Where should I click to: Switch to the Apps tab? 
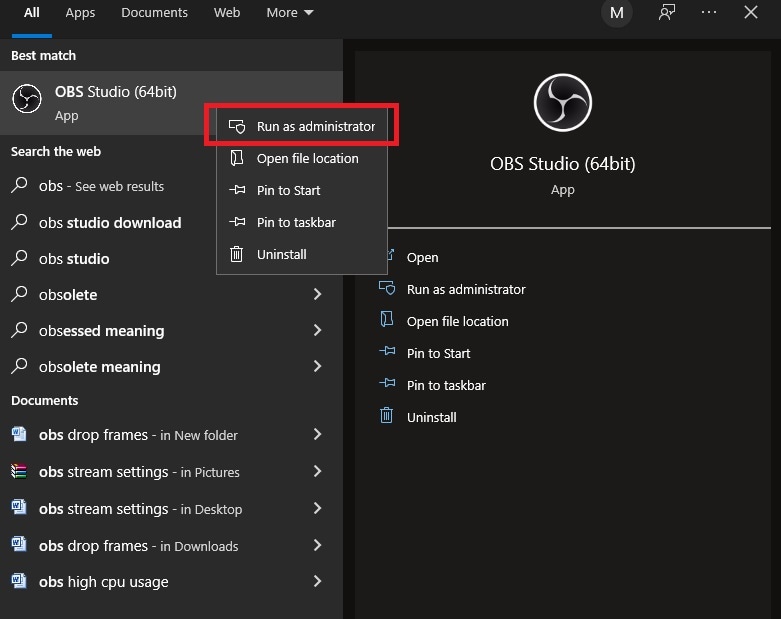click(80, 13)
